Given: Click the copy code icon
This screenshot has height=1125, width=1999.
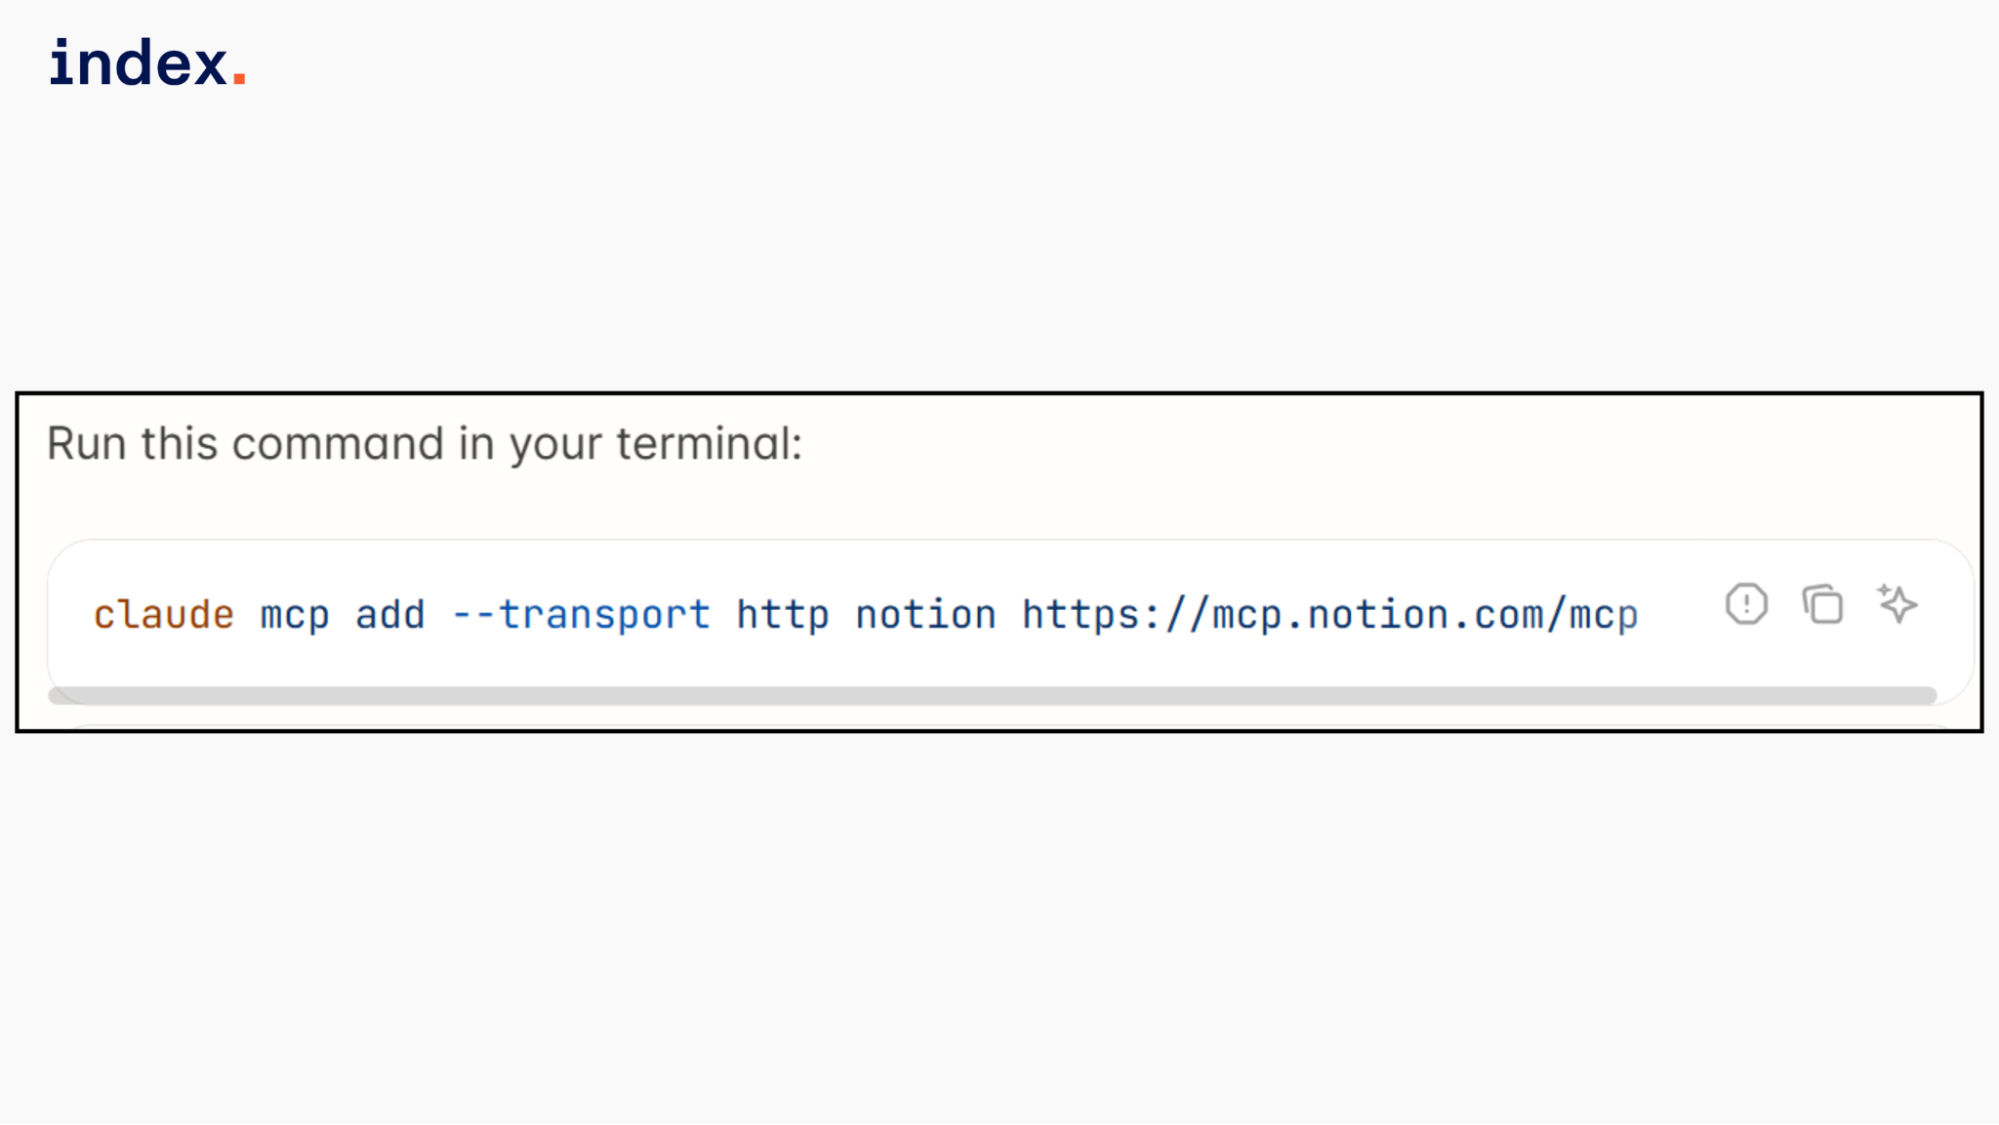Looking at the screenshot, I should (x=1822, y=605).
